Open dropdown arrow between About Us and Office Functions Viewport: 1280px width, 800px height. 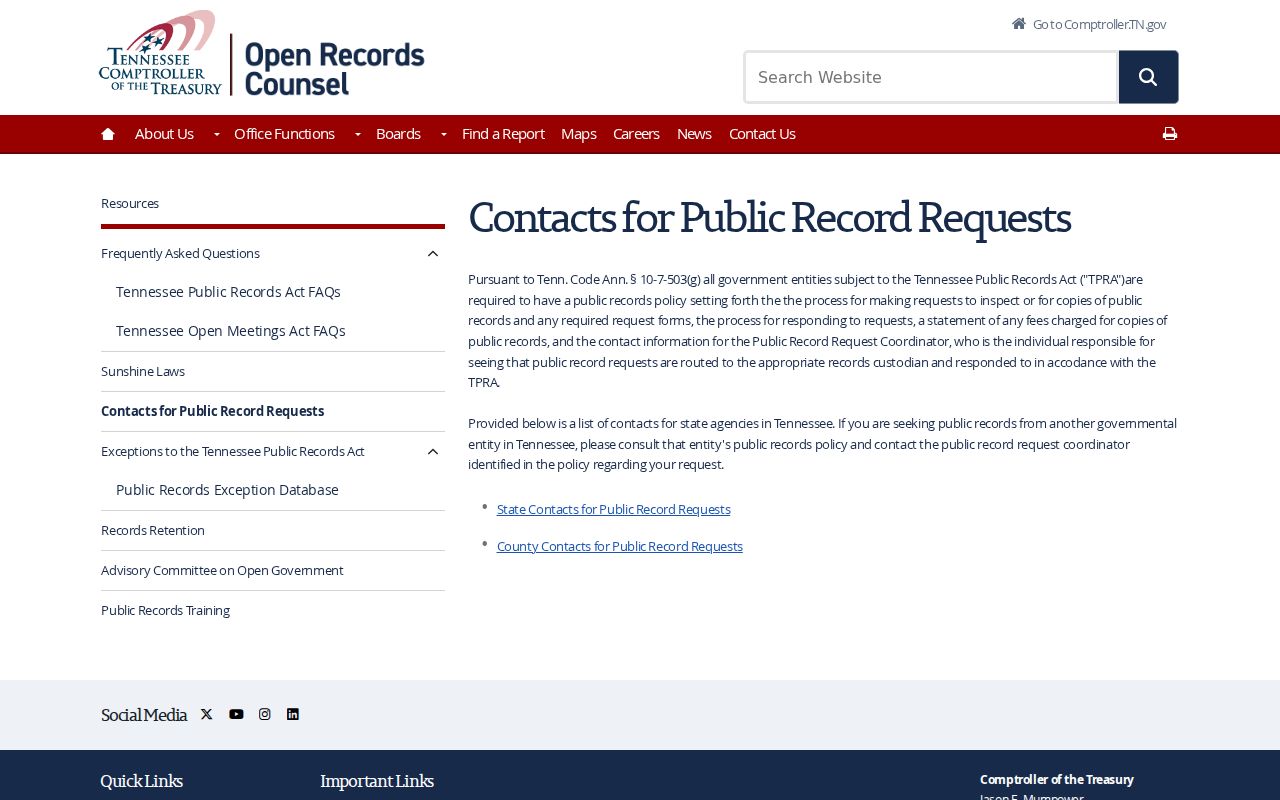pyautogui.click(x=216, y=134)
